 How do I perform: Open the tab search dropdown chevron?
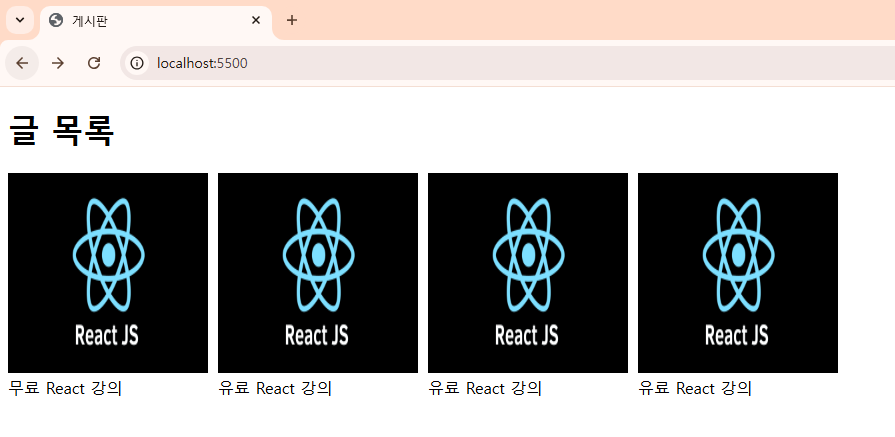(20, 20)
